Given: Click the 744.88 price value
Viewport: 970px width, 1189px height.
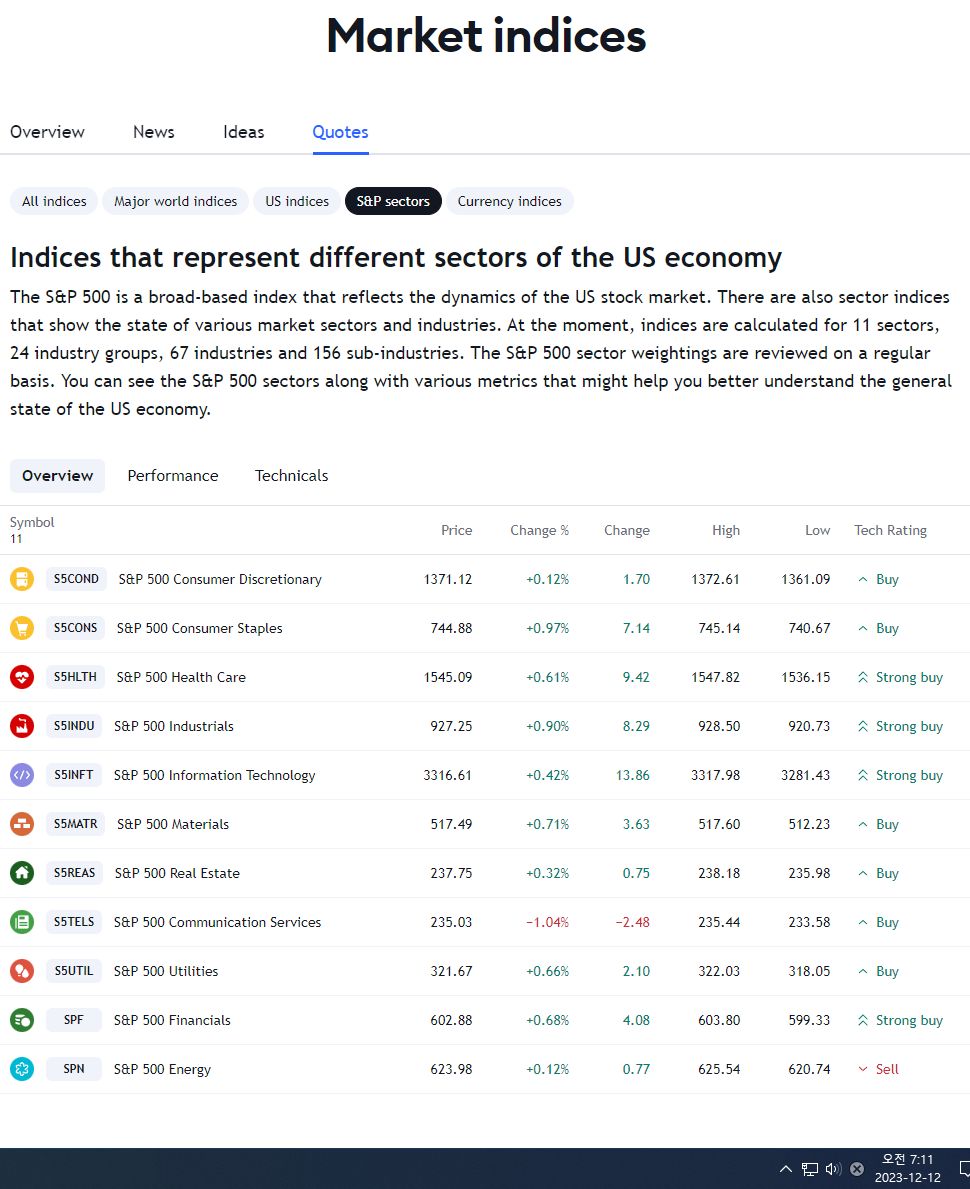Looking at the screenshot, I should [x=451, y=628].
